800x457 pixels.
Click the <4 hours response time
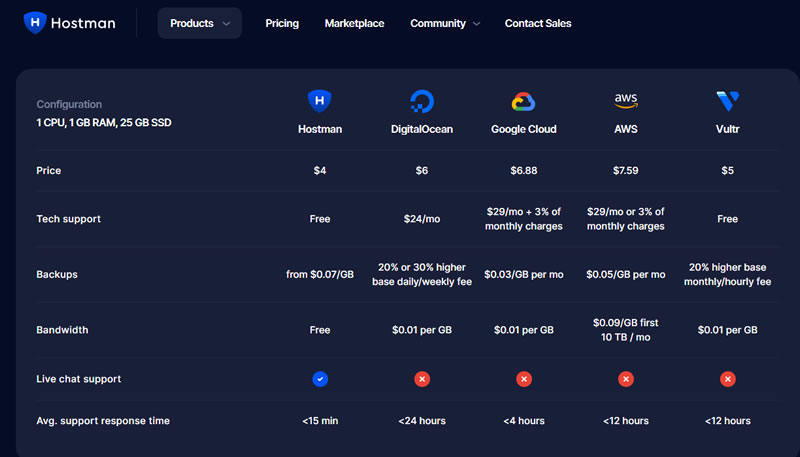(524, 421)
